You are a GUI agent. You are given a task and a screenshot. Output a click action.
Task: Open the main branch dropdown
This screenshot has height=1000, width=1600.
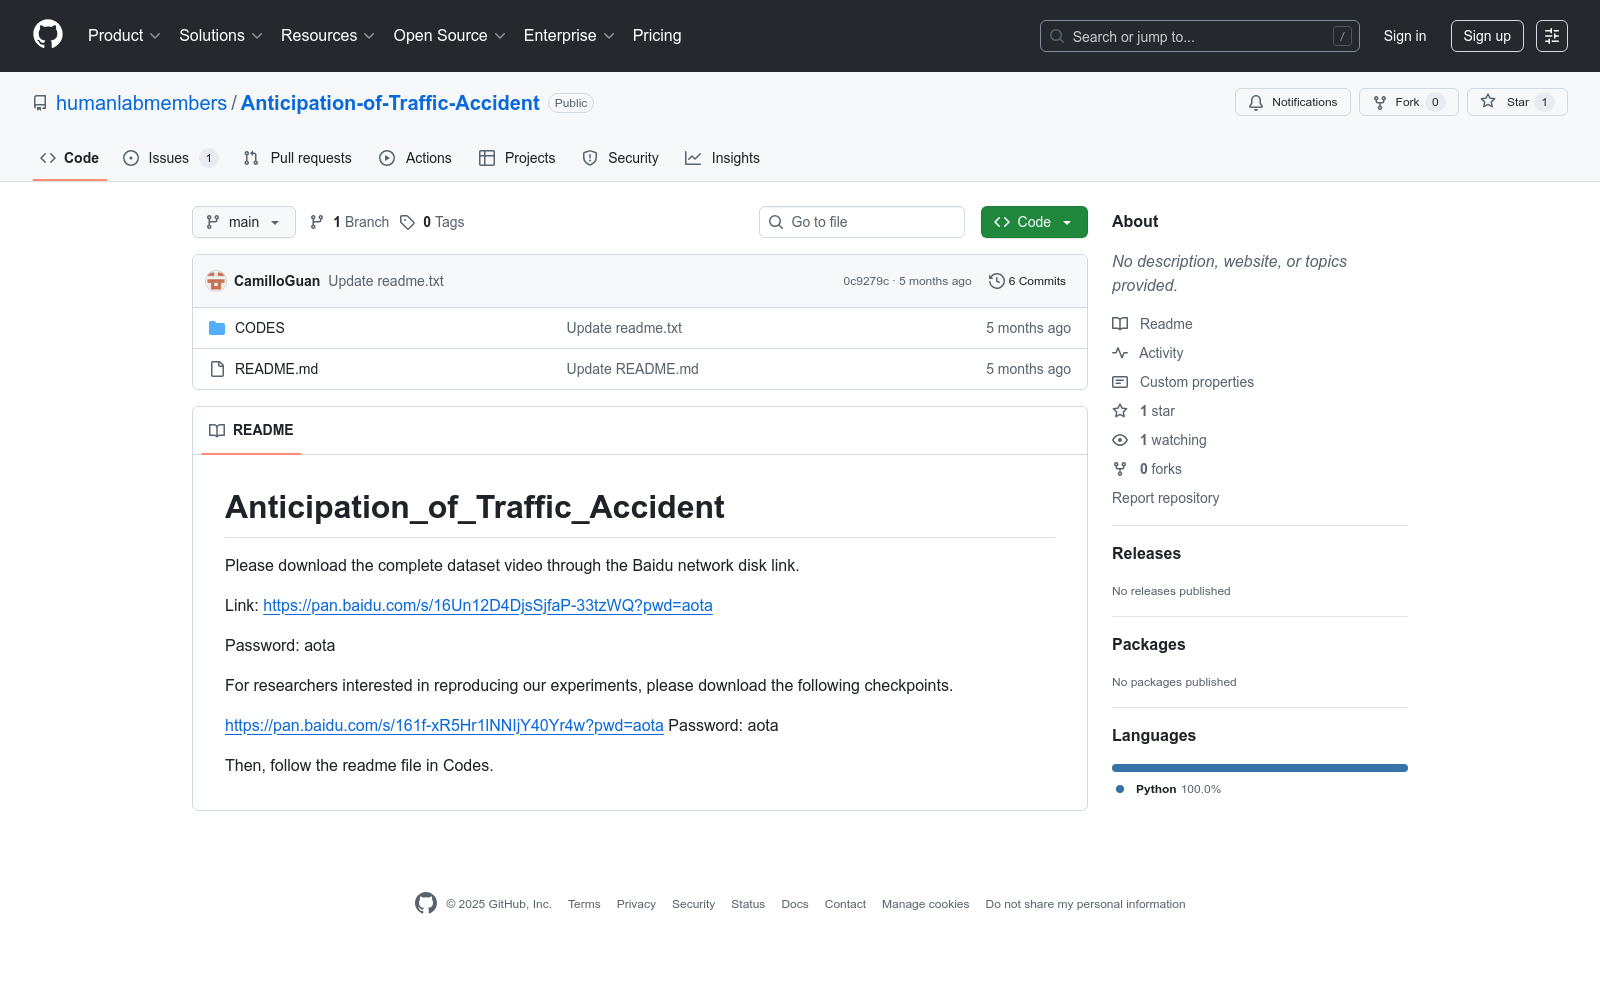pos(243,222)
